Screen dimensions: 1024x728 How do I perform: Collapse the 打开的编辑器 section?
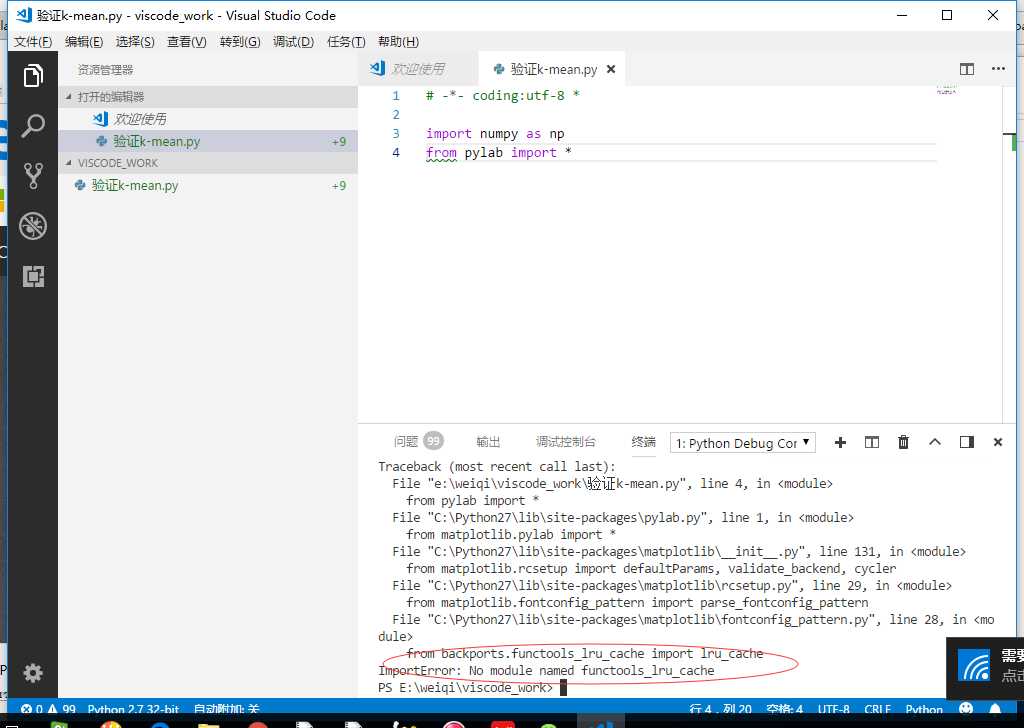click(208, 97)
